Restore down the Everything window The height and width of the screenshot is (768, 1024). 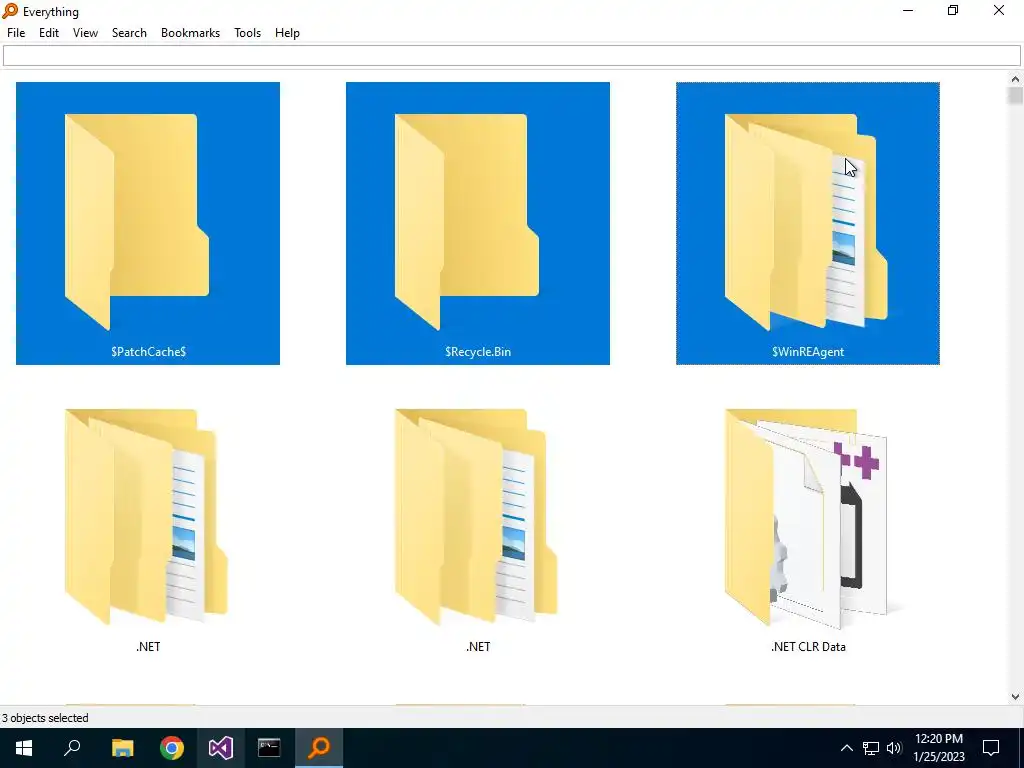953,10
